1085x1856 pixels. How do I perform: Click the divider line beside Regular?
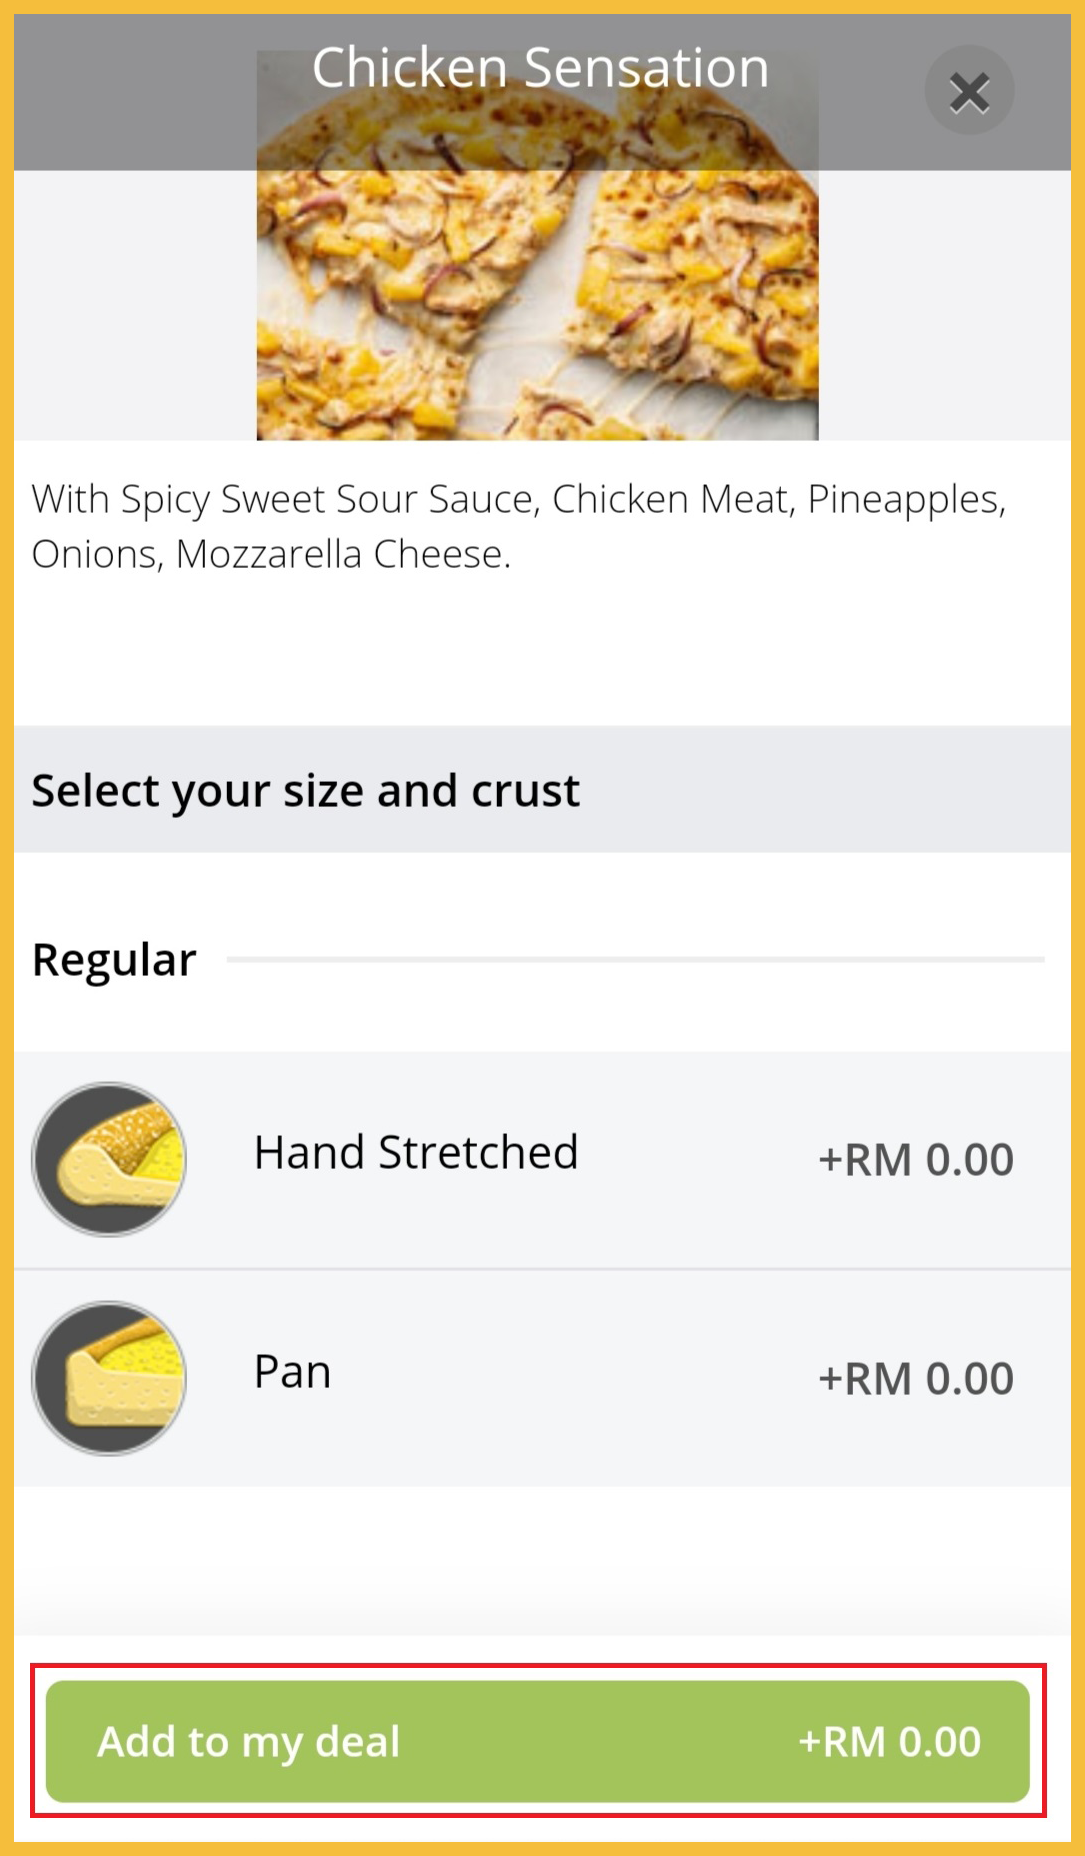(635, 960)
